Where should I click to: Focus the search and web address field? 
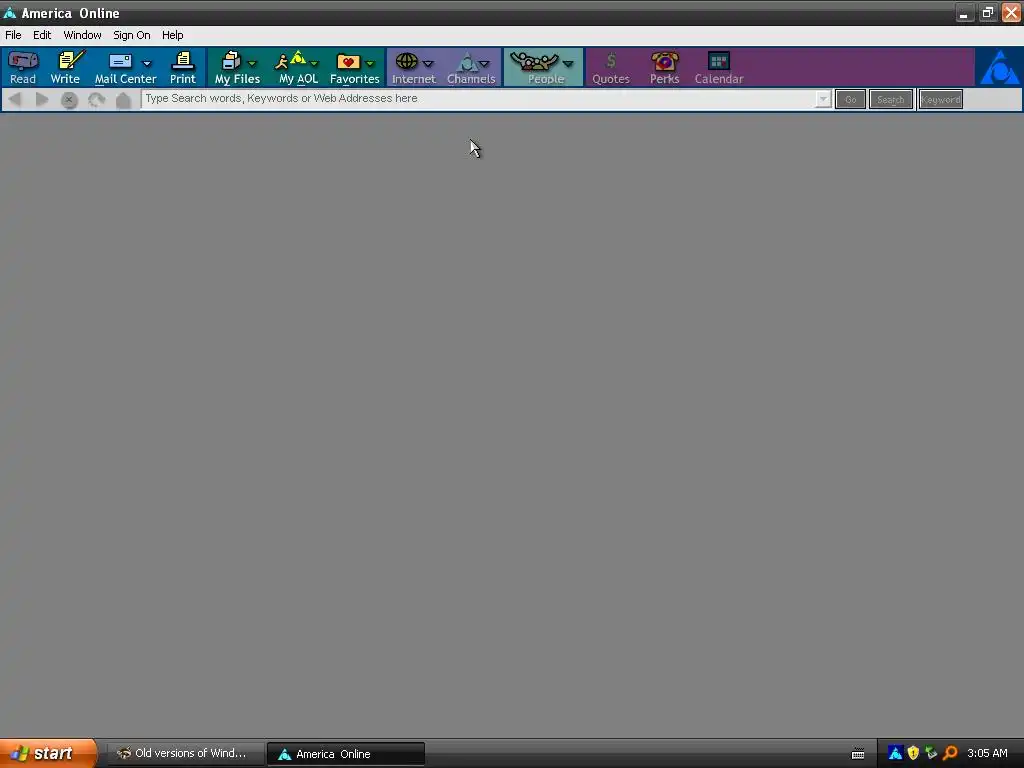tap(478, 99)
